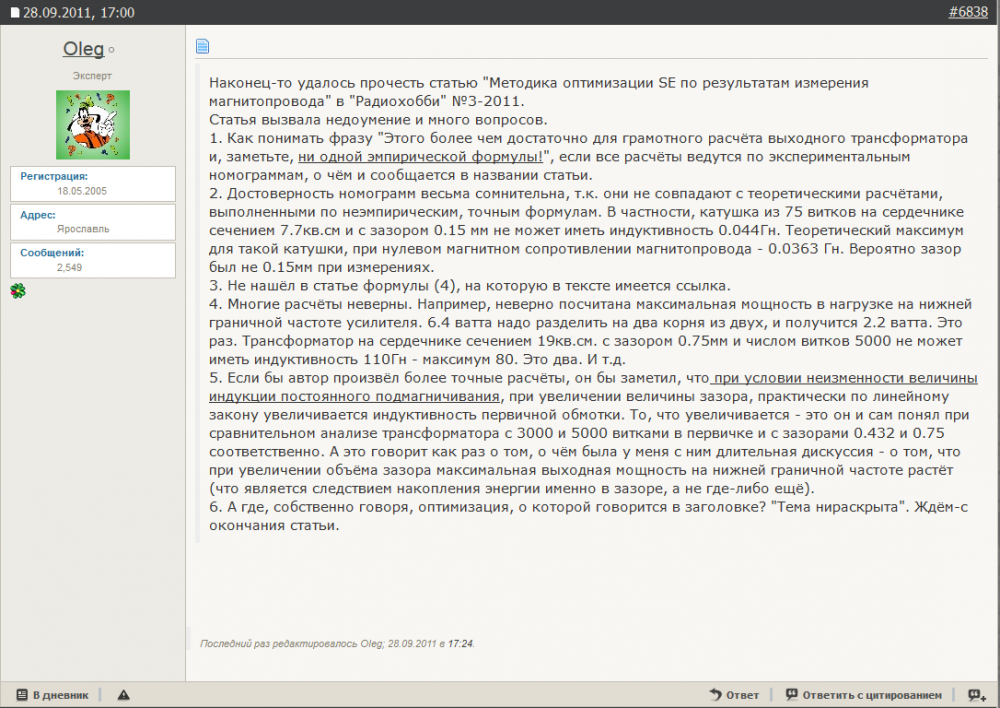The width and height of the screenshot is (1000, 708).
Task: Click the online status dot next to Oleg
Action: (x=110, y=48)
